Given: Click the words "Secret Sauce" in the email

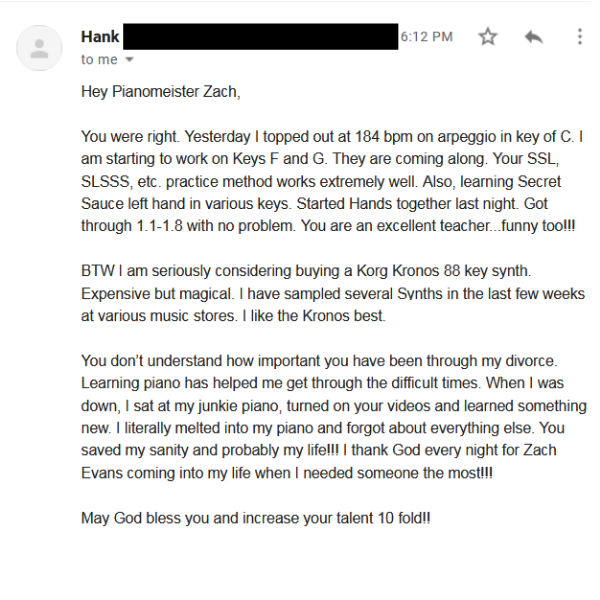Looking at the screenshot, I should pos(515,181).
